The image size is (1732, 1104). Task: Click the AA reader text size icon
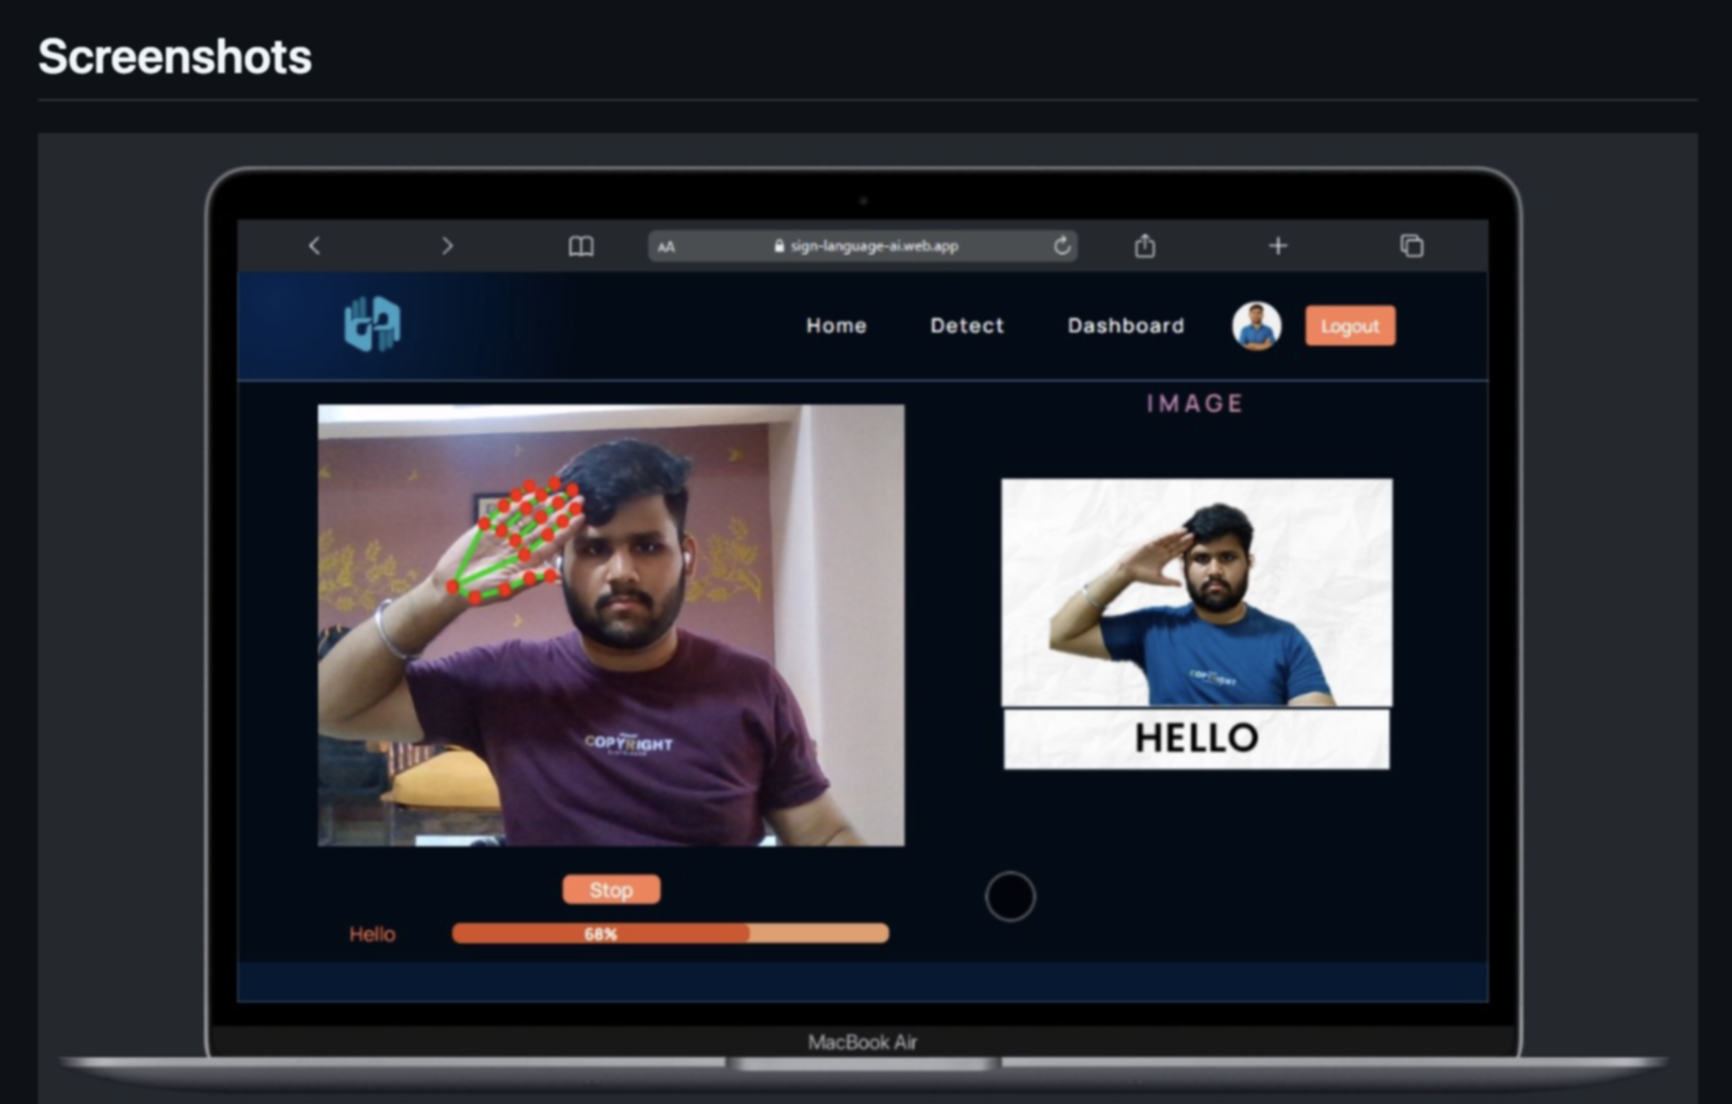click(667, 247)
